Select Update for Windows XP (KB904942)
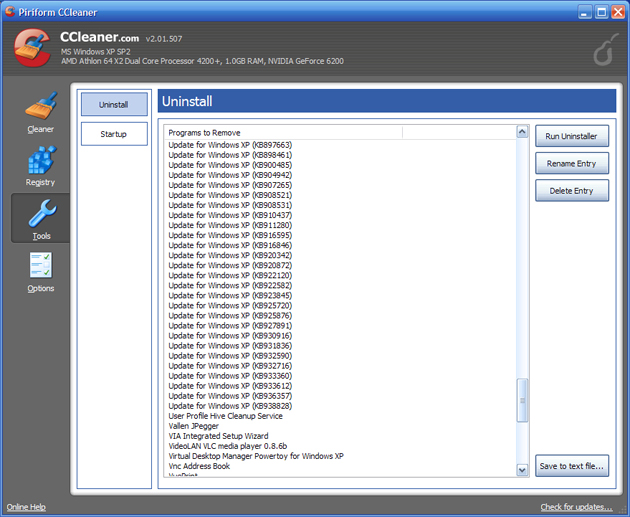Image resolution: width=630 pixels, height=517 pixels. tap(230, 175)
